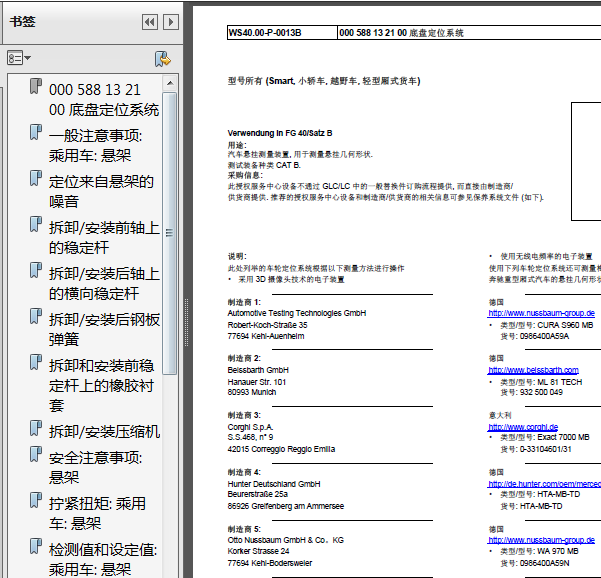
Task: Click the 书签 panel title
Action: click(x=22, y=21)
